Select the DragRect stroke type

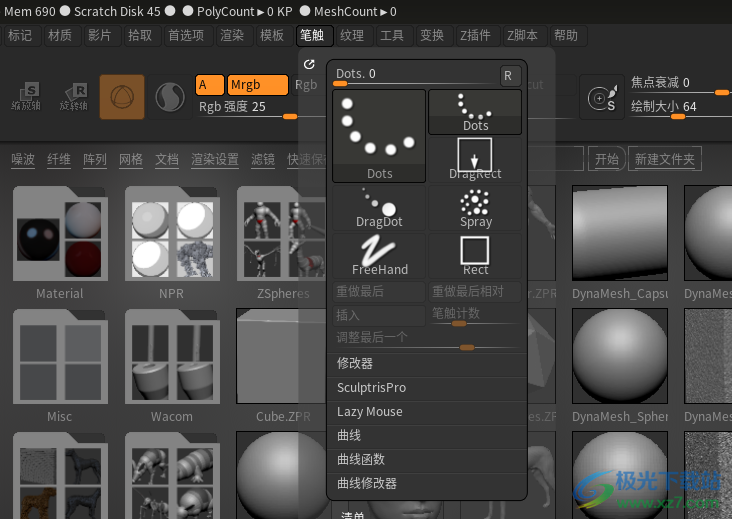(475, 159)
